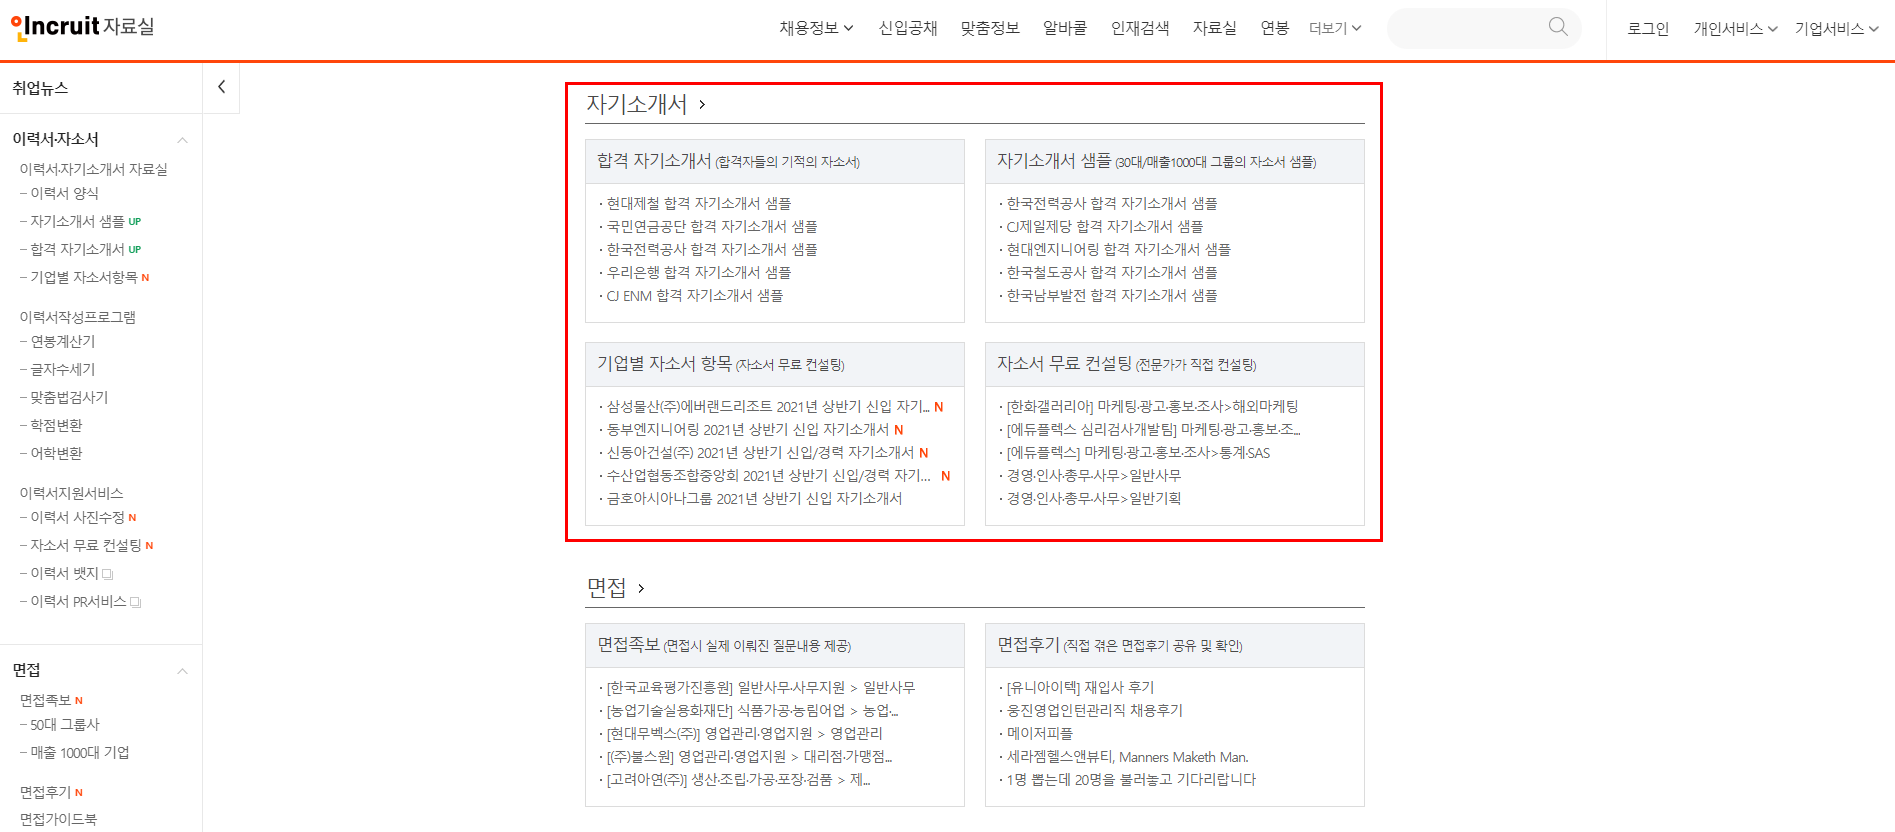Viewport: 1895px width, 832px height.
Task: Open the 채용정보 dropdown menu
Action: coord(816,28)
